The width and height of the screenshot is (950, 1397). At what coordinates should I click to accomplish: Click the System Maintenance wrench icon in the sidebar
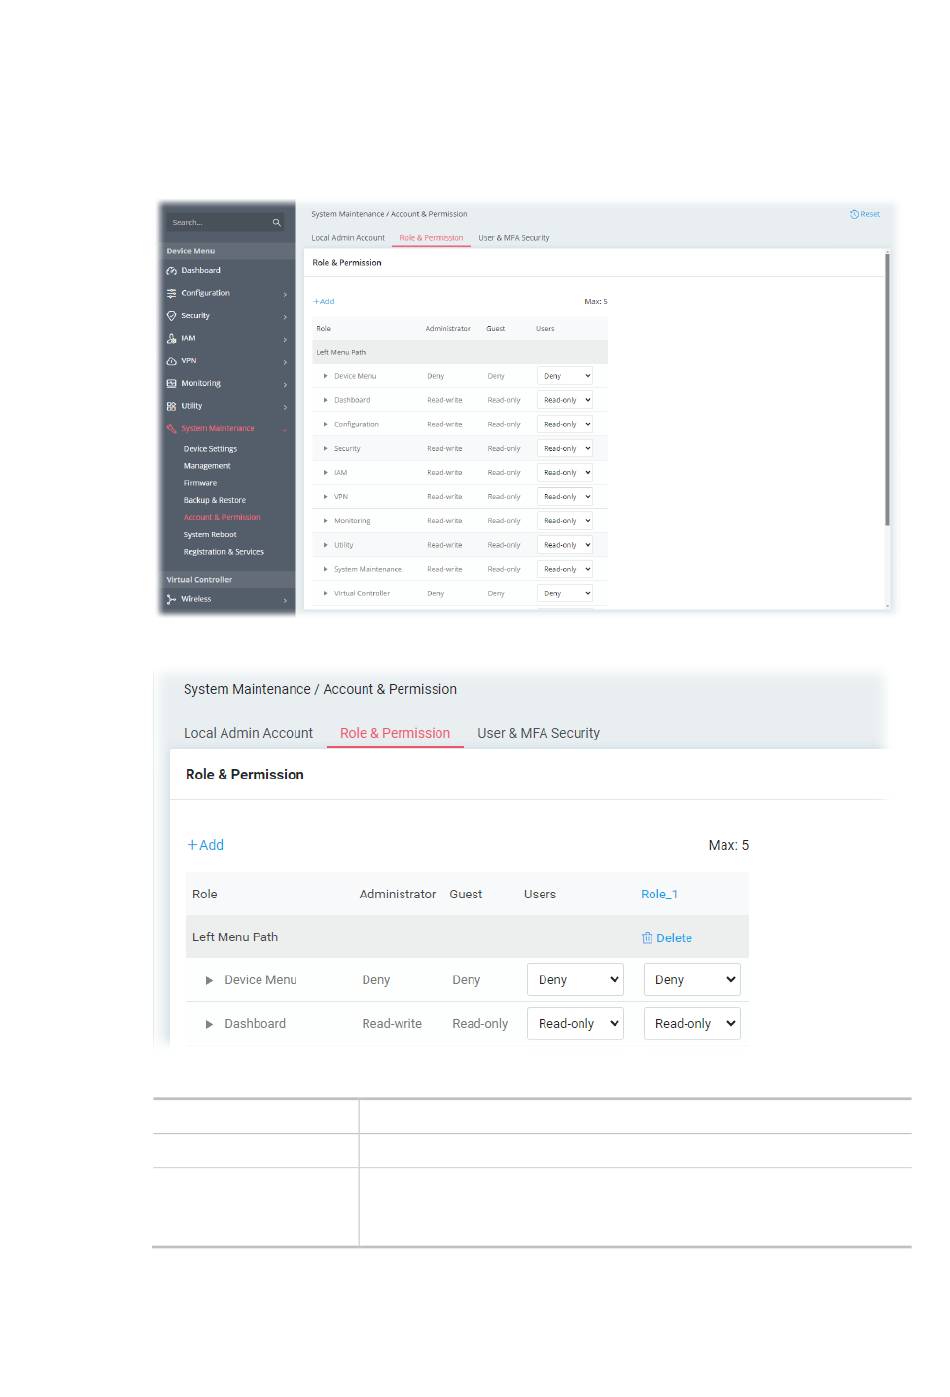coord(171,429)
